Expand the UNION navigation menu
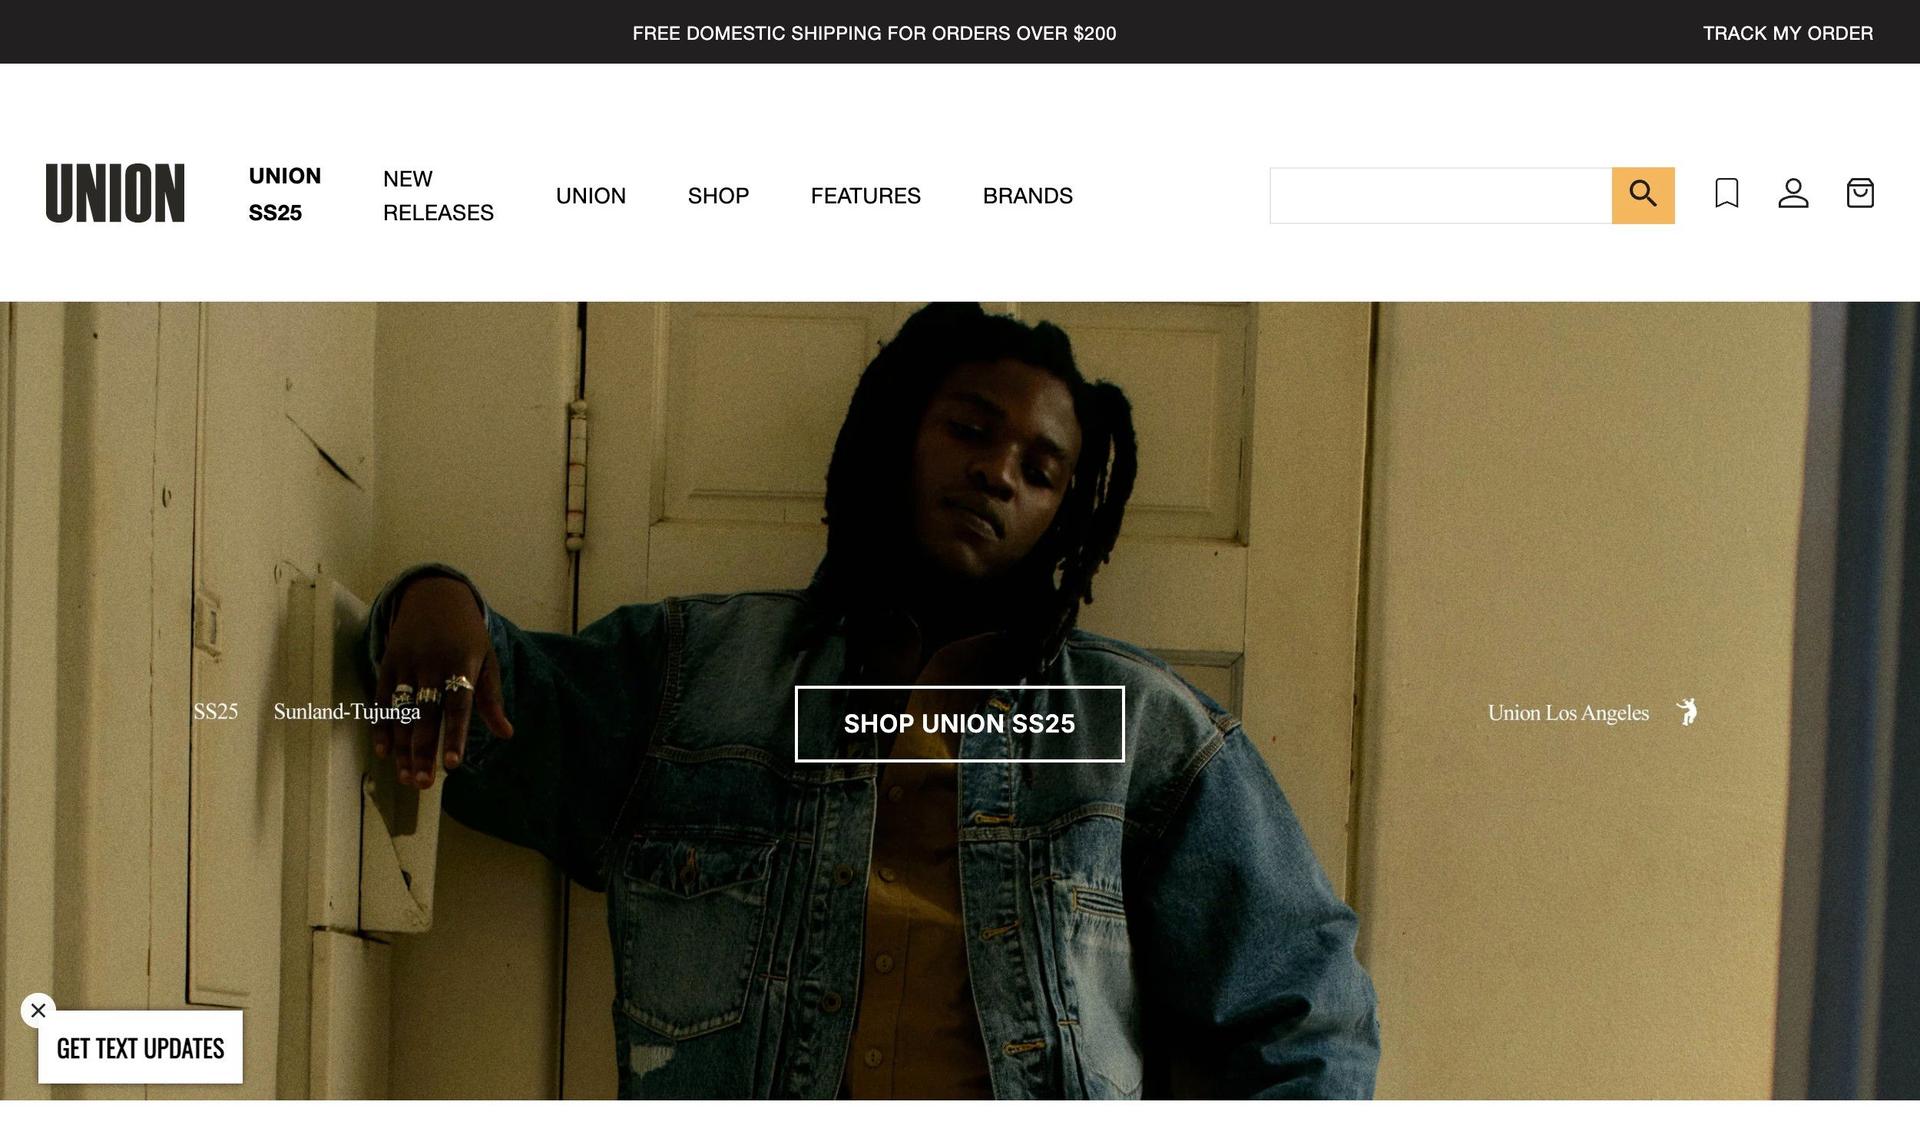Image resolution: width=1920 pixels, height=1121 pixels. click(x=591, y=196)
